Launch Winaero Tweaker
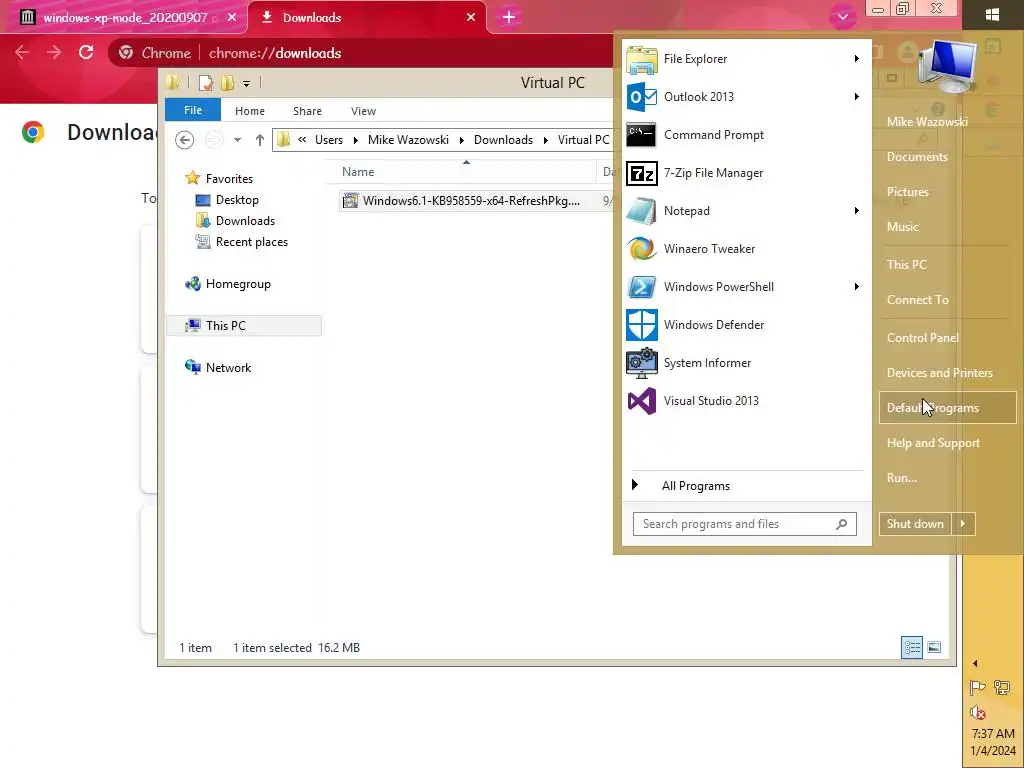 (746, 248)
